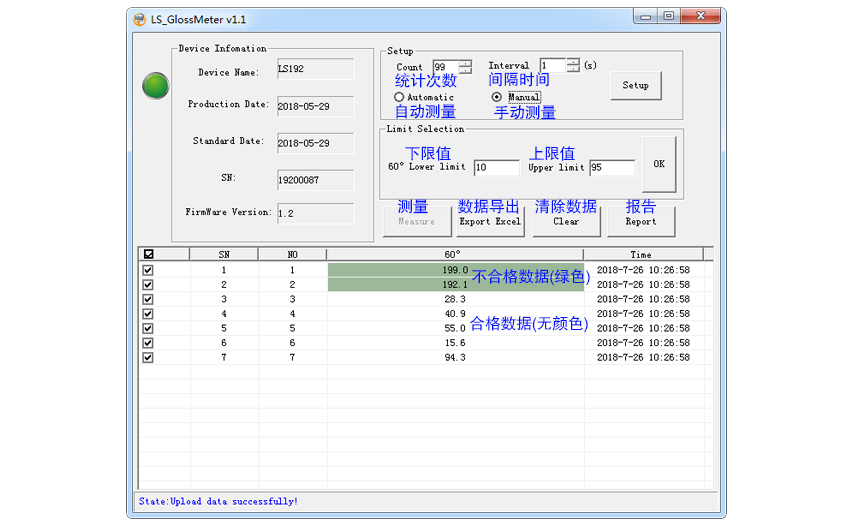Select the Manual measurement radio button
The image size is (847, 525).
point(497,97)
